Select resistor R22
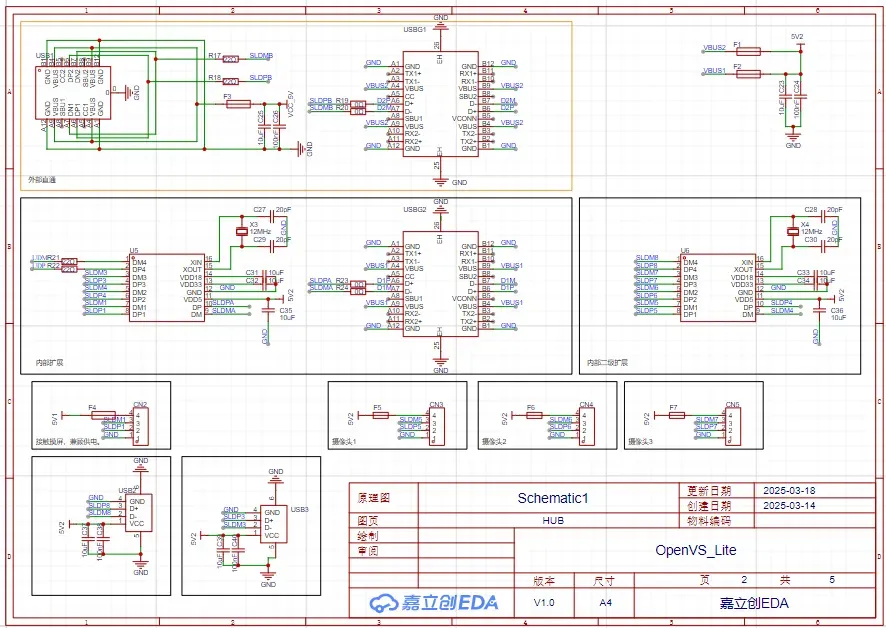The image size is (886, 628). [x=69, y=269]
